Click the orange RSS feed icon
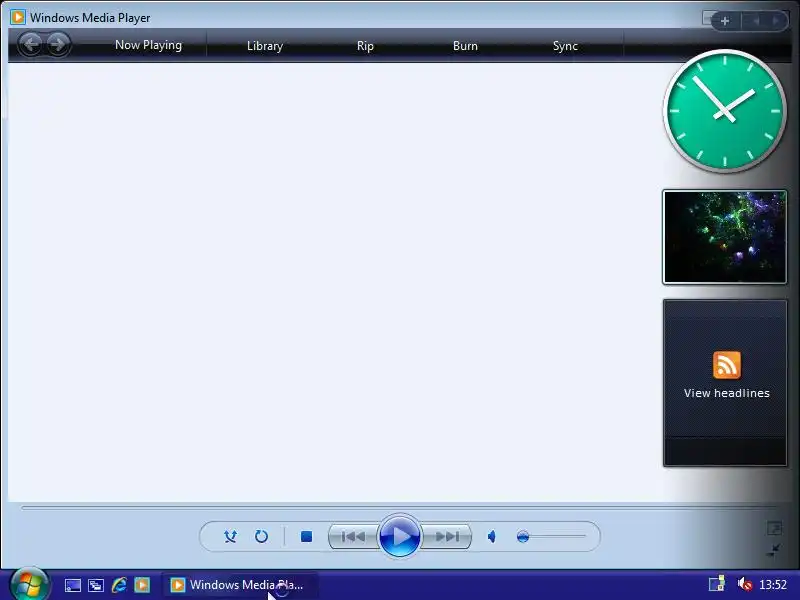The width and height of the screenshot is (800, 600). coord(727,365)
